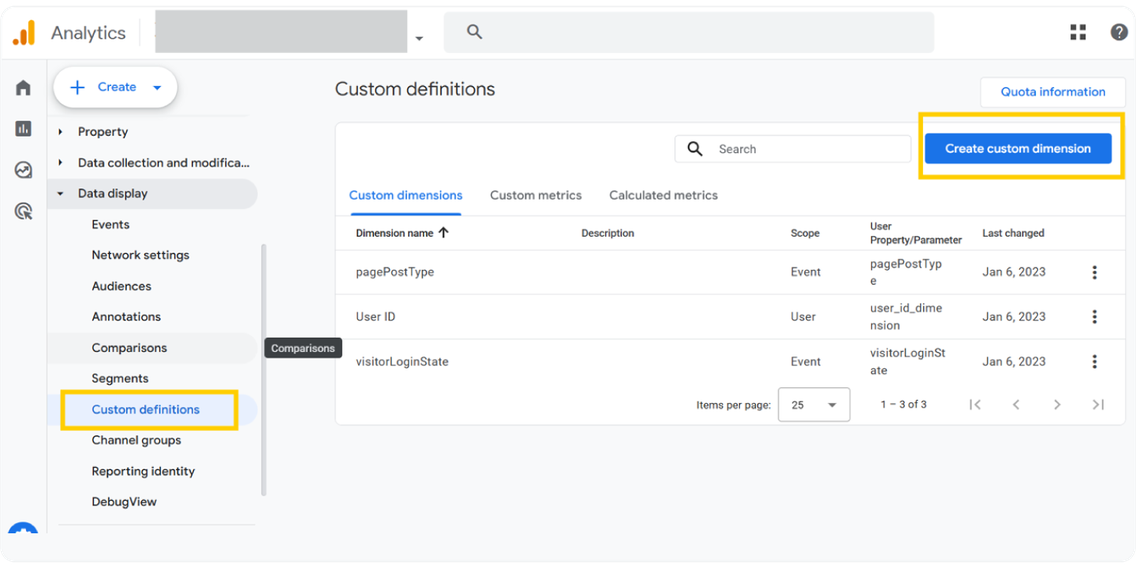Click the magnifier icon in the top search bar
This screenshot has height=568, width=1136.
(475, 32)
